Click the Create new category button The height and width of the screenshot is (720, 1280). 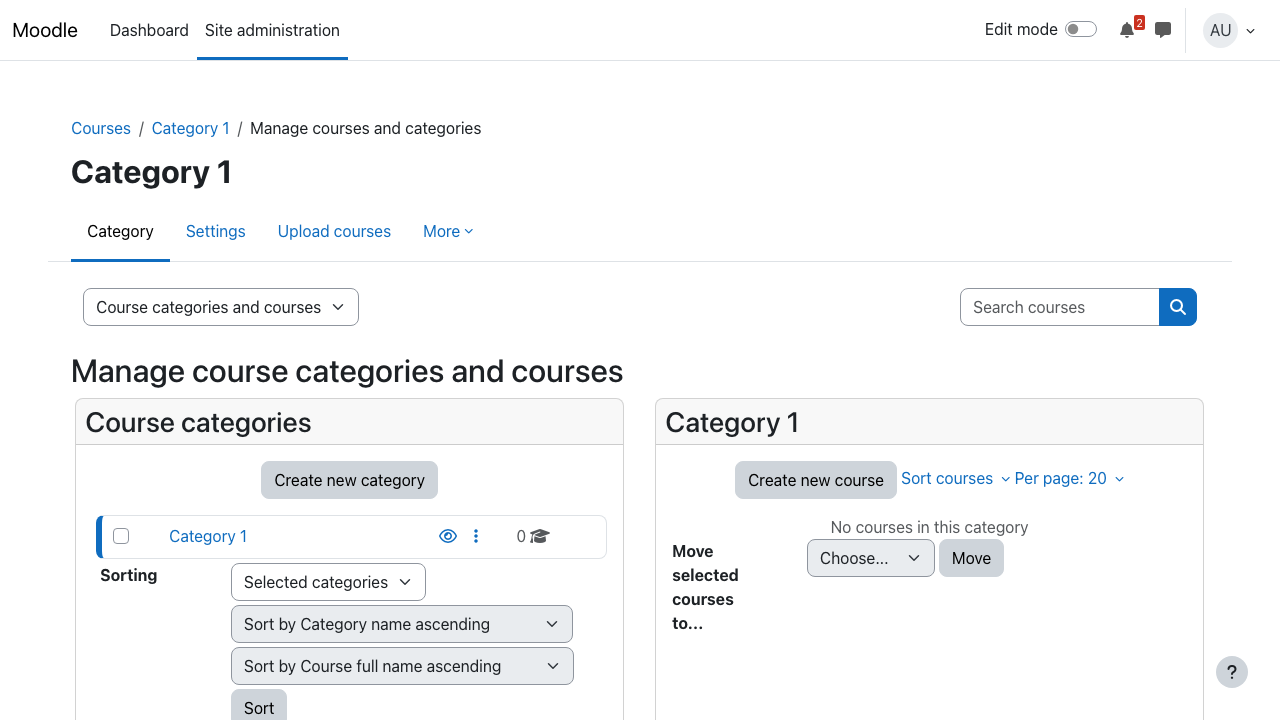point(350,480)
